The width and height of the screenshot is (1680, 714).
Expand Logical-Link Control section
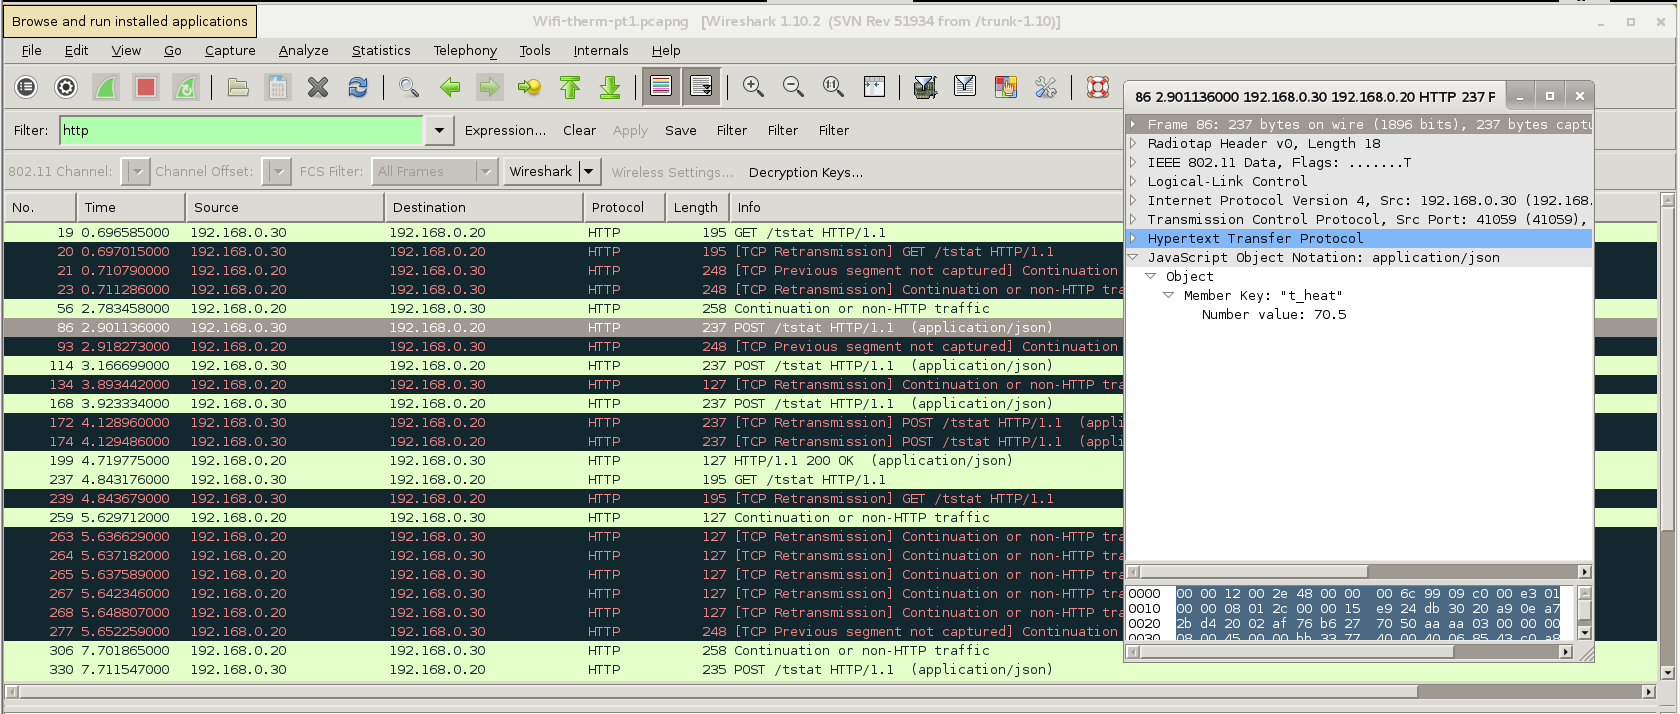[x=1133, y=181]
